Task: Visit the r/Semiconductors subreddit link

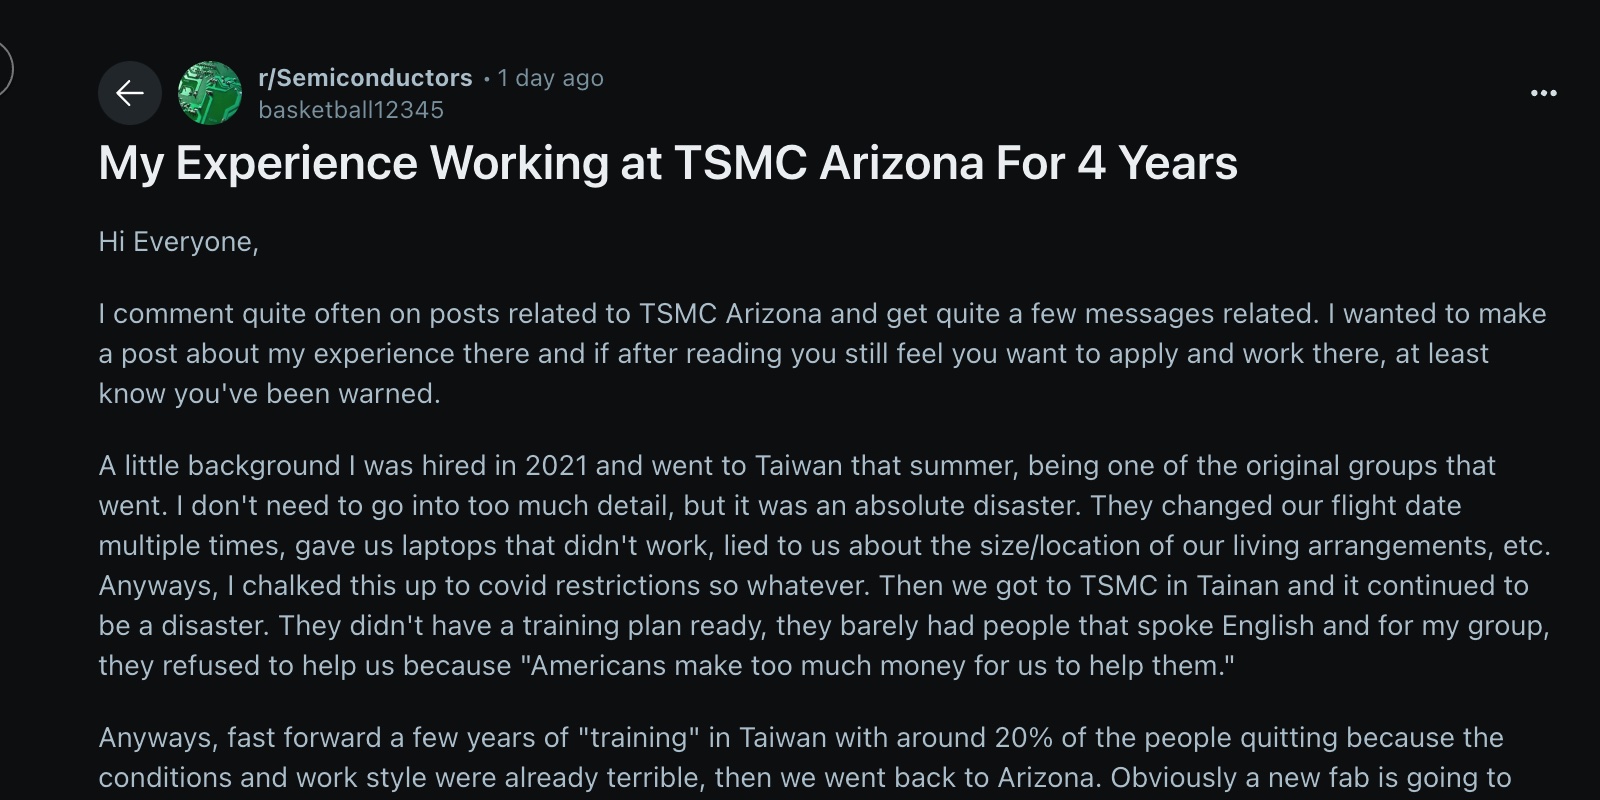Action: [365, 78]
